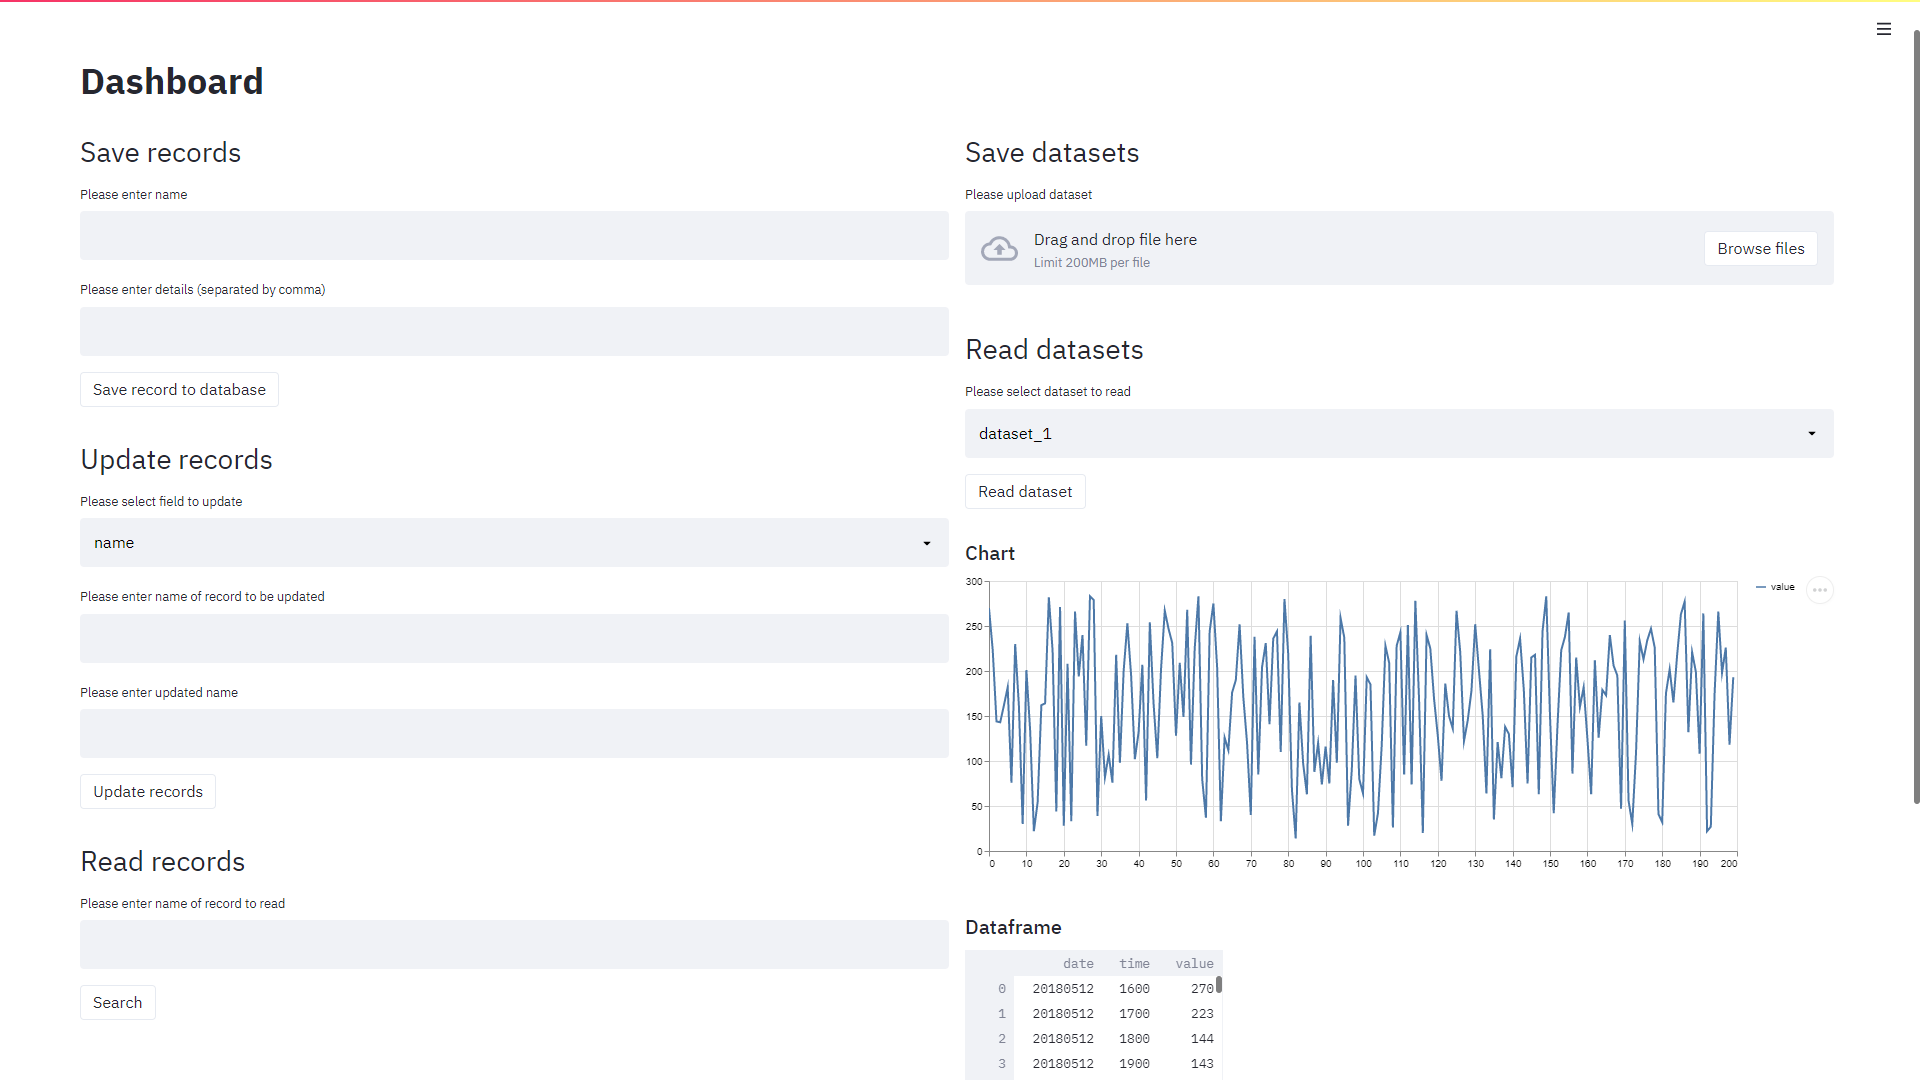
Task: Click the line chart plot area
Action: pos(1363,716)
